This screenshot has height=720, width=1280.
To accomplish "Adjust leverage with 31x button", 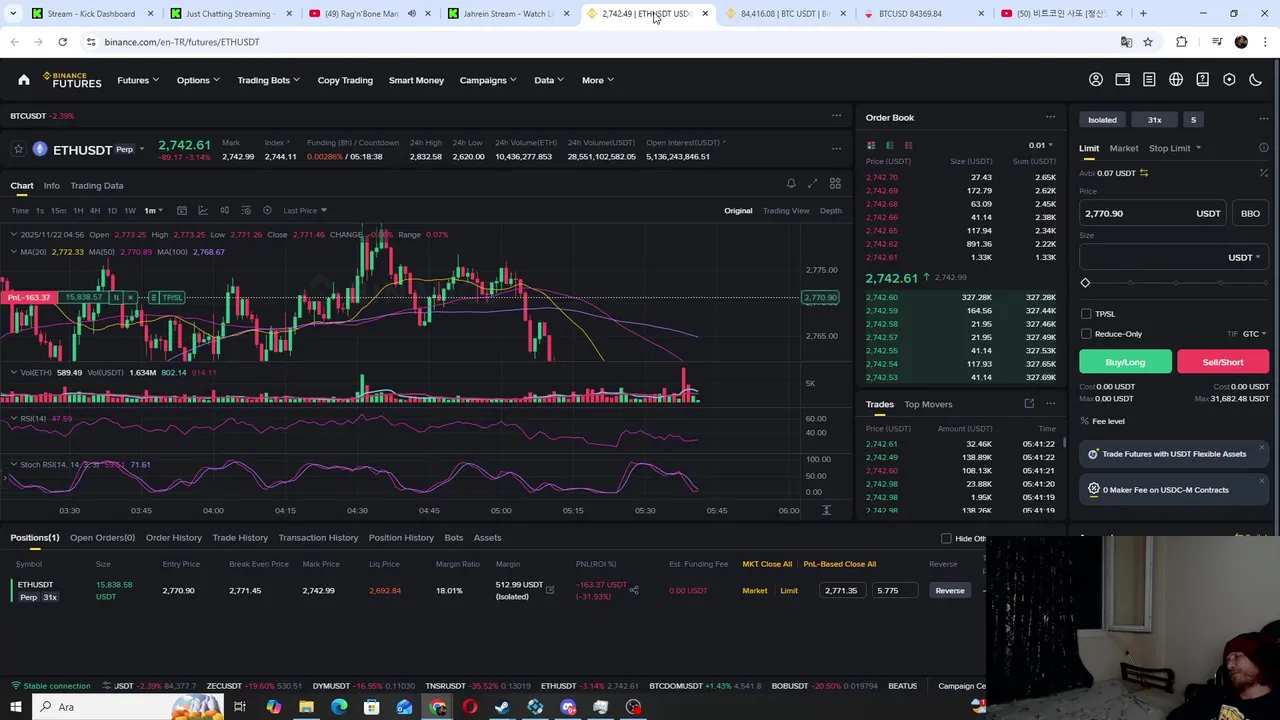I will (1154, 120).
